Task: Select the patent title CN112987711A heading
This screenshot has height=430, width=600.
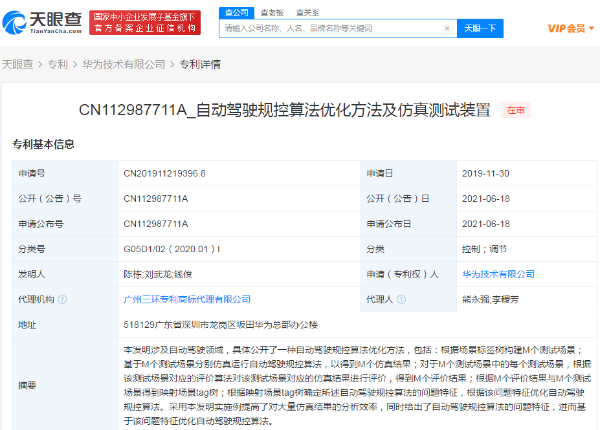Action: [x=284, y=110]
